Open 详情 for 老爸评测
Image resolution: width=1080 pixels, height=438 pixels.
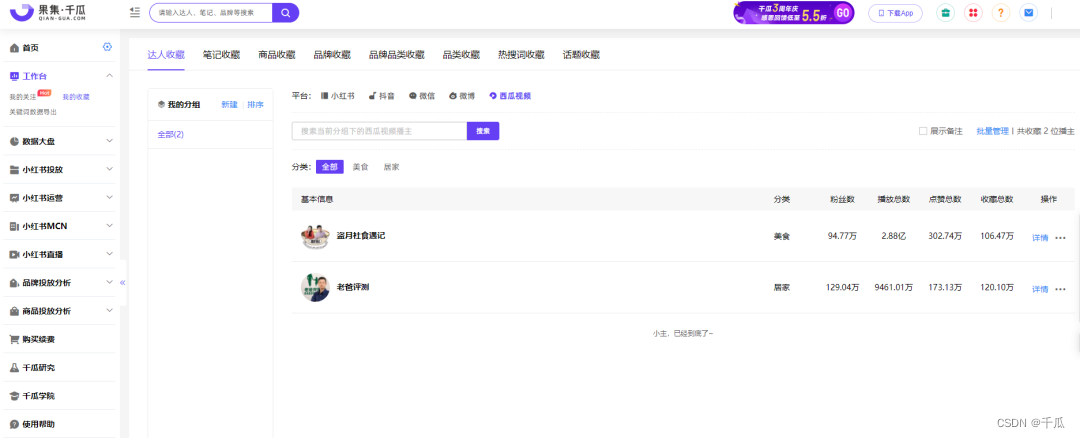click(1040, 289)
